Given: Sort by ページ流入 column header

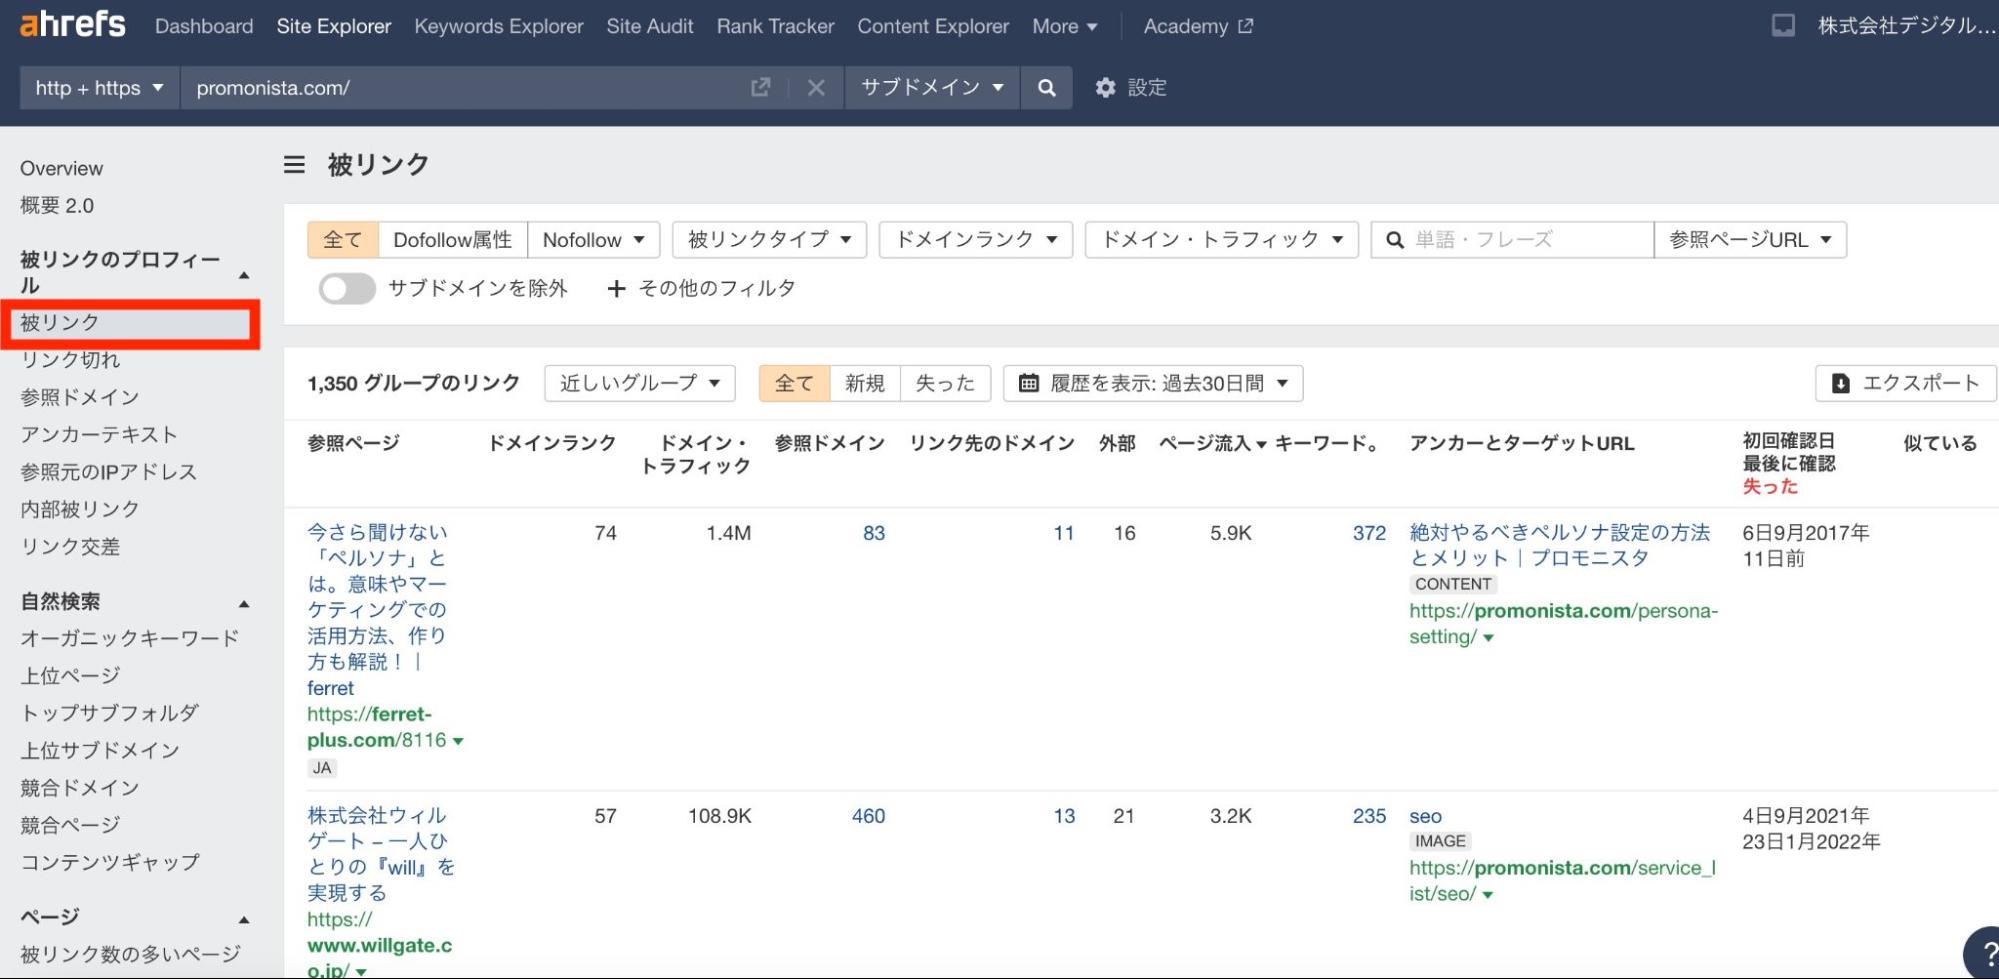Looking at the screenshot, I should pos(1213,443).
